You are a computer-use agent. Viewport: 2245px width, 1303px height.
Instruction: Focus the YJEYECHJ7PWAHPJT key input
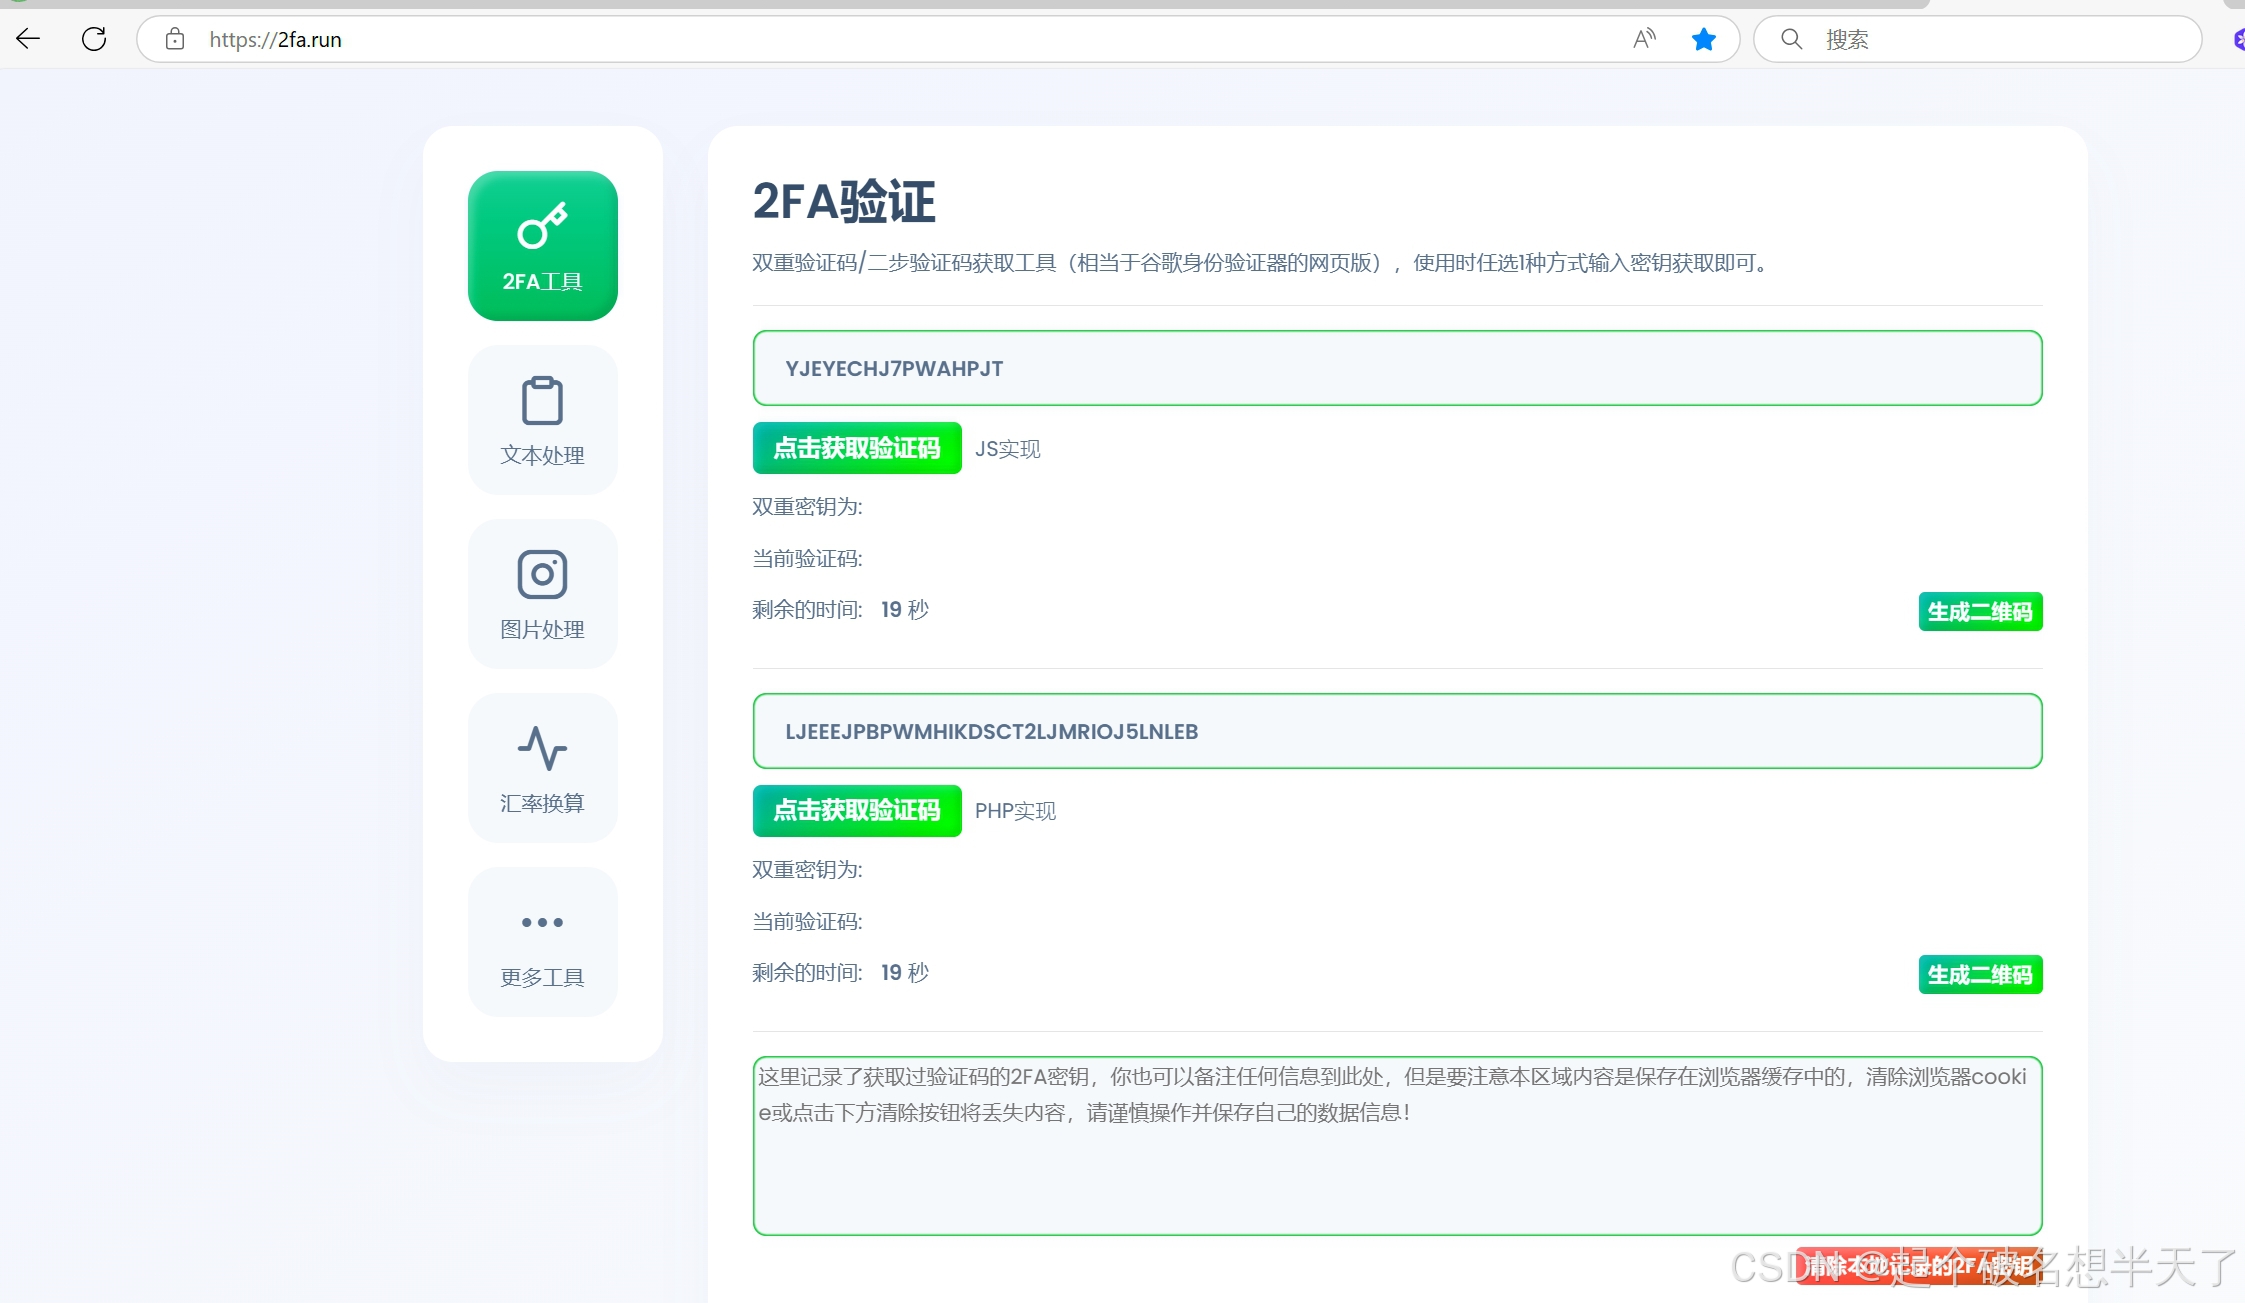1396,368
